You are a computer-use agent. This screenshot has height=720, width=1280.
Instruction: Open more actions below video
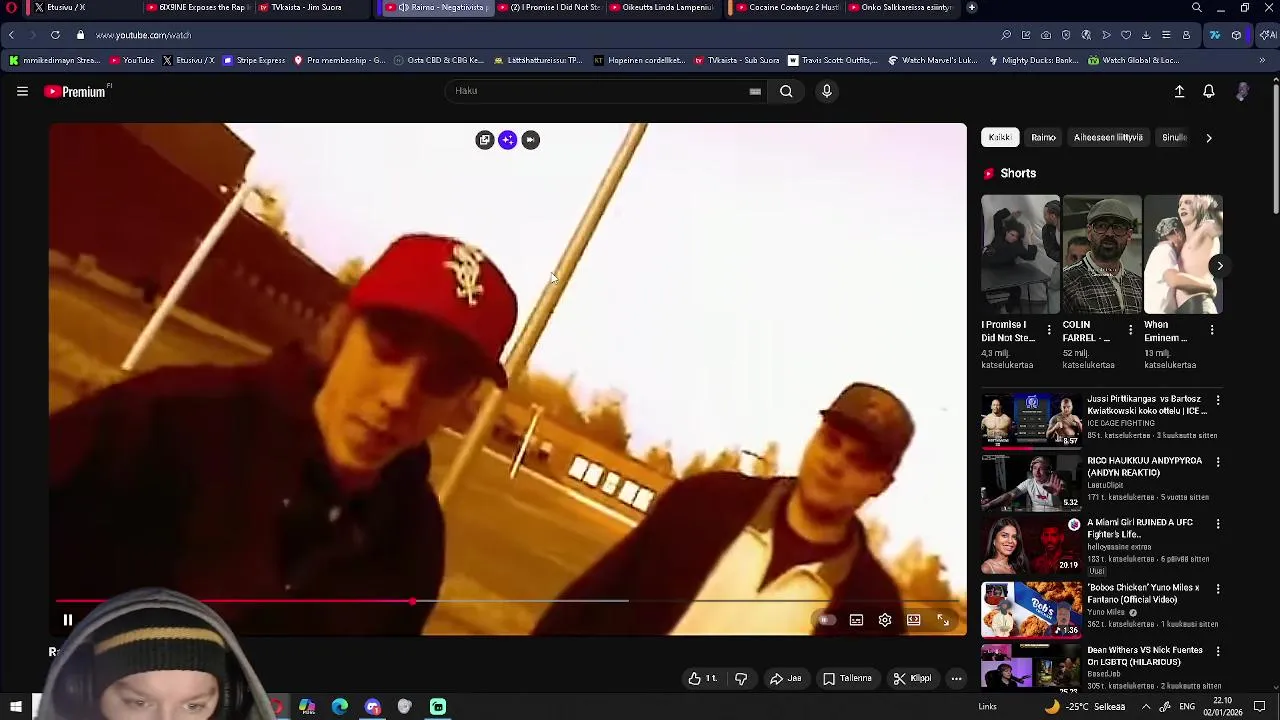click(x=956, y=678)
